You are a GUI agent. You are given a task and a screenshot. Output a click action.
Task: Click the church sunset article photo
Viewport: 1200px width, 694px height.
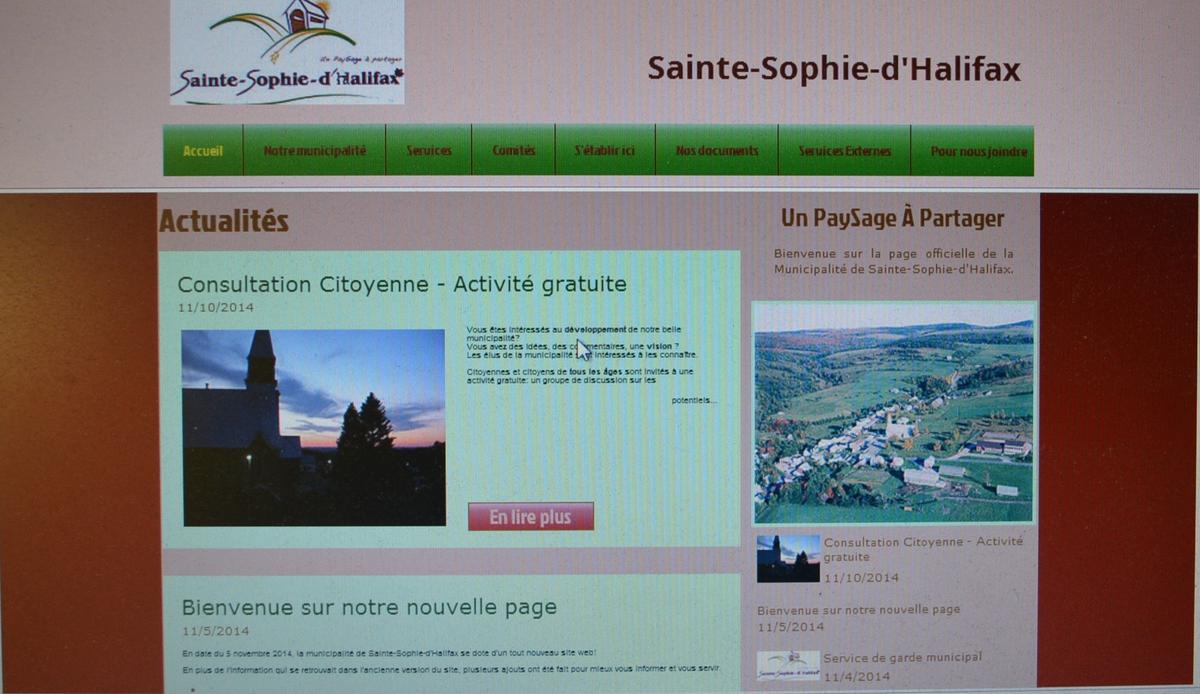point(312,424)
